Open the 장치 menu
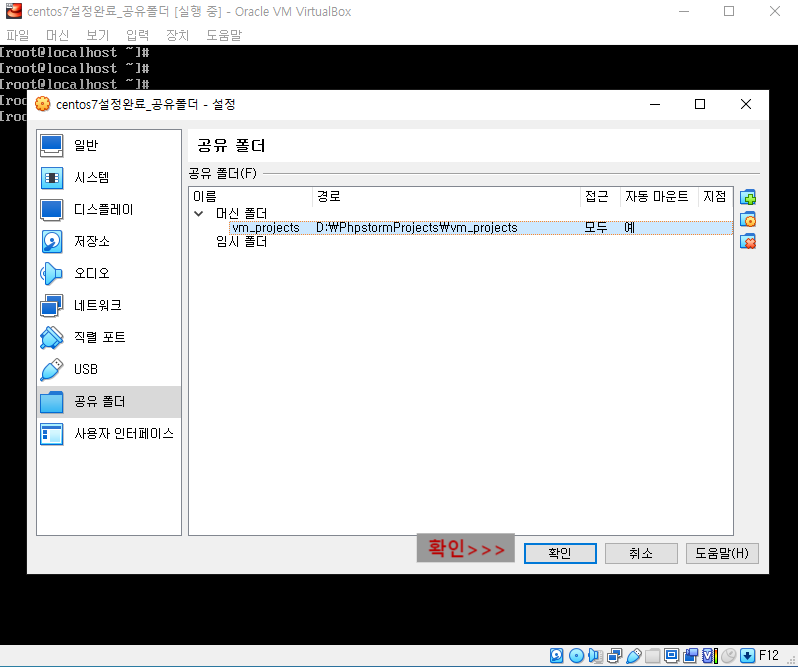The width and height of the screenshot is (798, 667). click(x=178, y=35)
